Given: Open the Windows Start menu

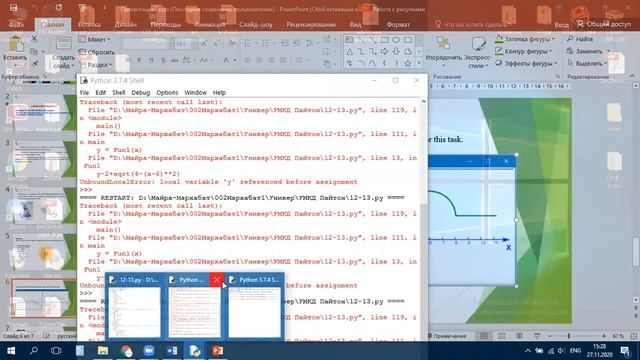Looking at the screenshot, I should [x=11, y=351].
